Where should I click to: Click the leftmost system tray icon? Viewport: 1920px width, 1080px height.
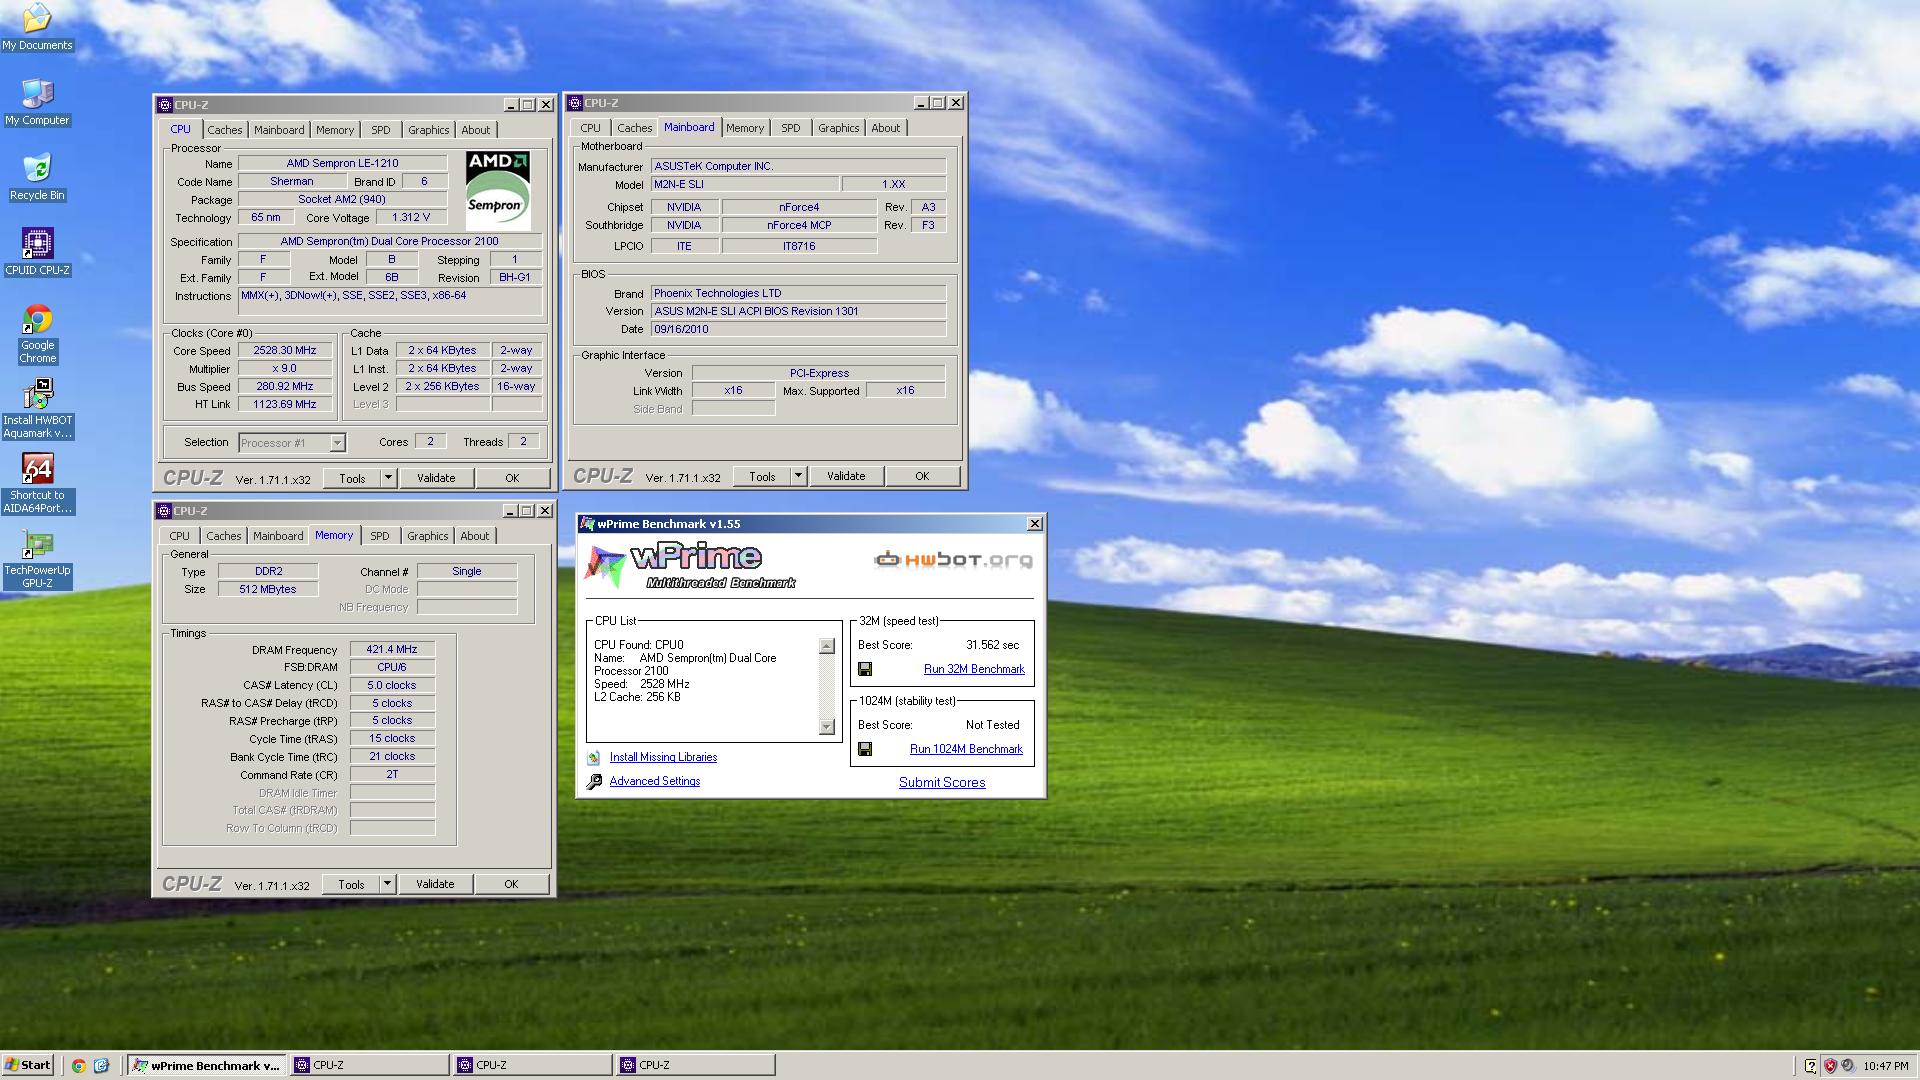tap(1810, 1066)
